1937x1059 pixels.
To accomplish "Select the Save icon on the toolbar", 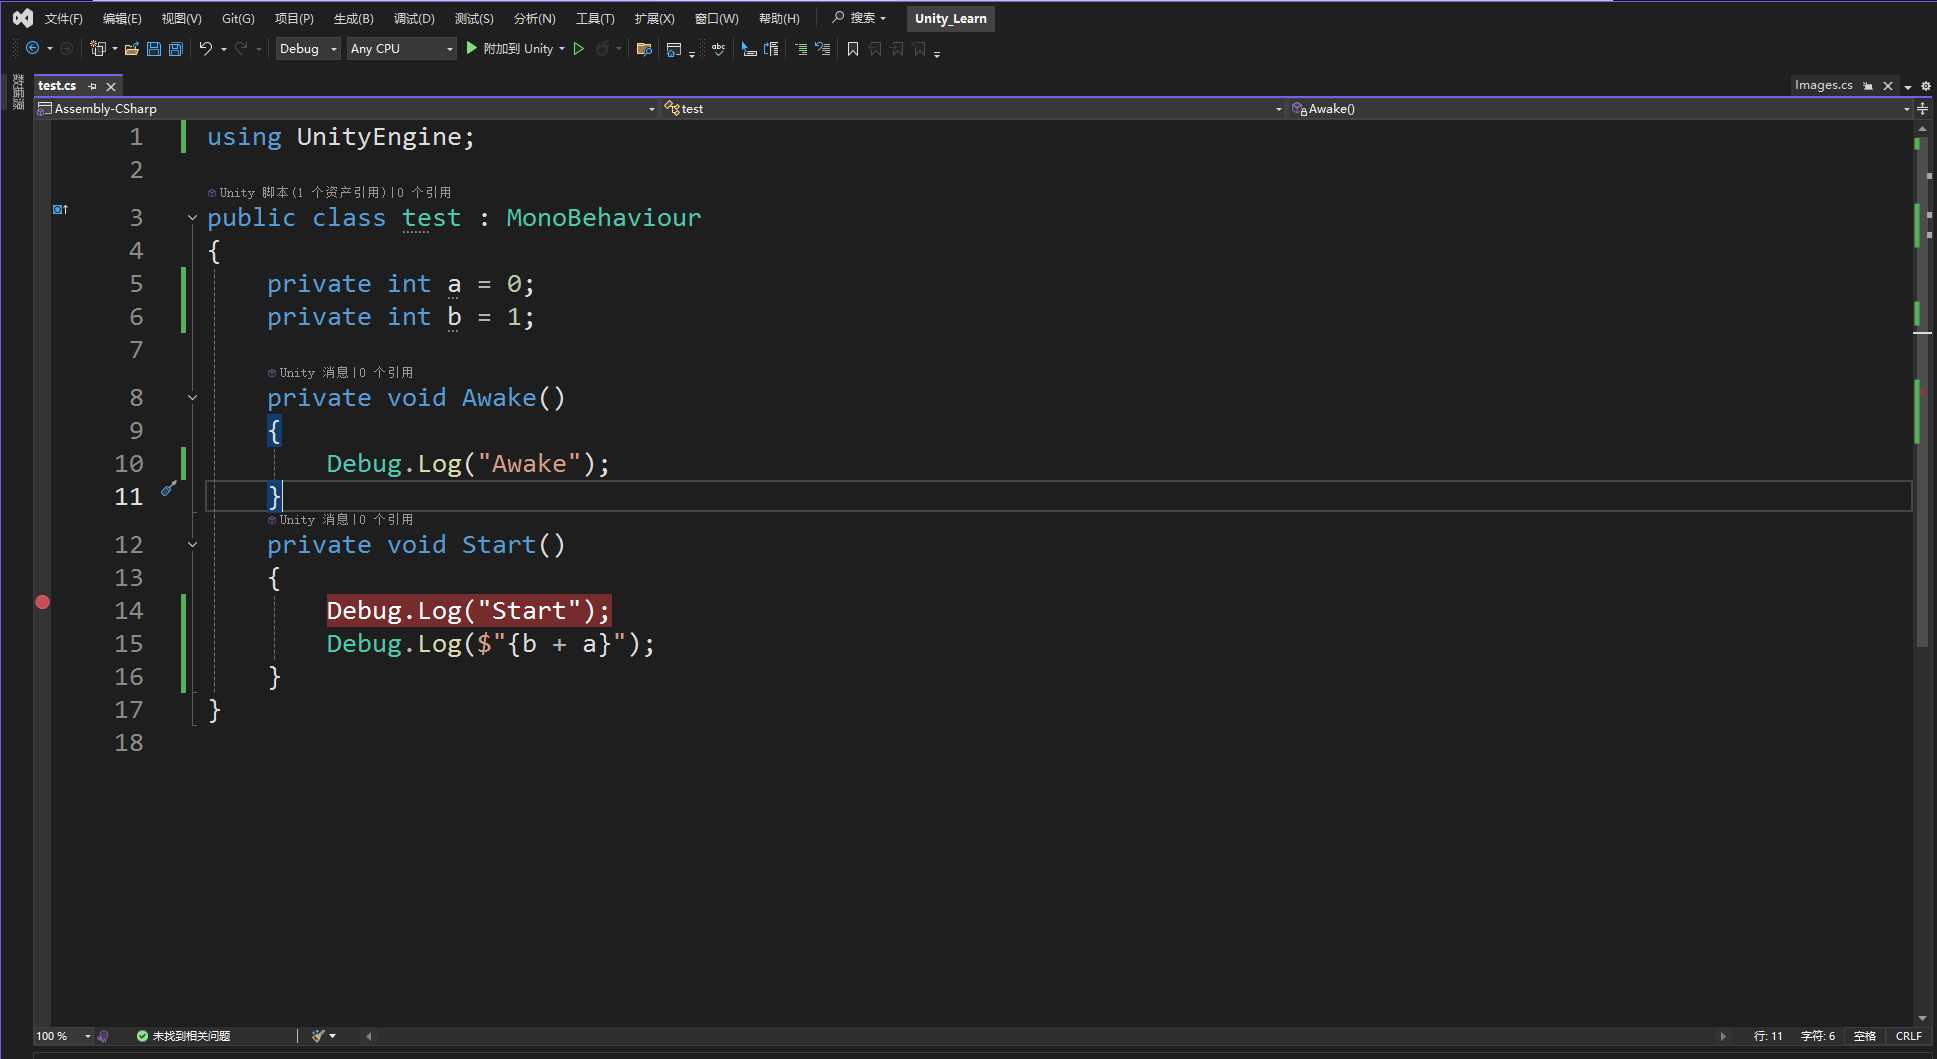I will [153, 48].
